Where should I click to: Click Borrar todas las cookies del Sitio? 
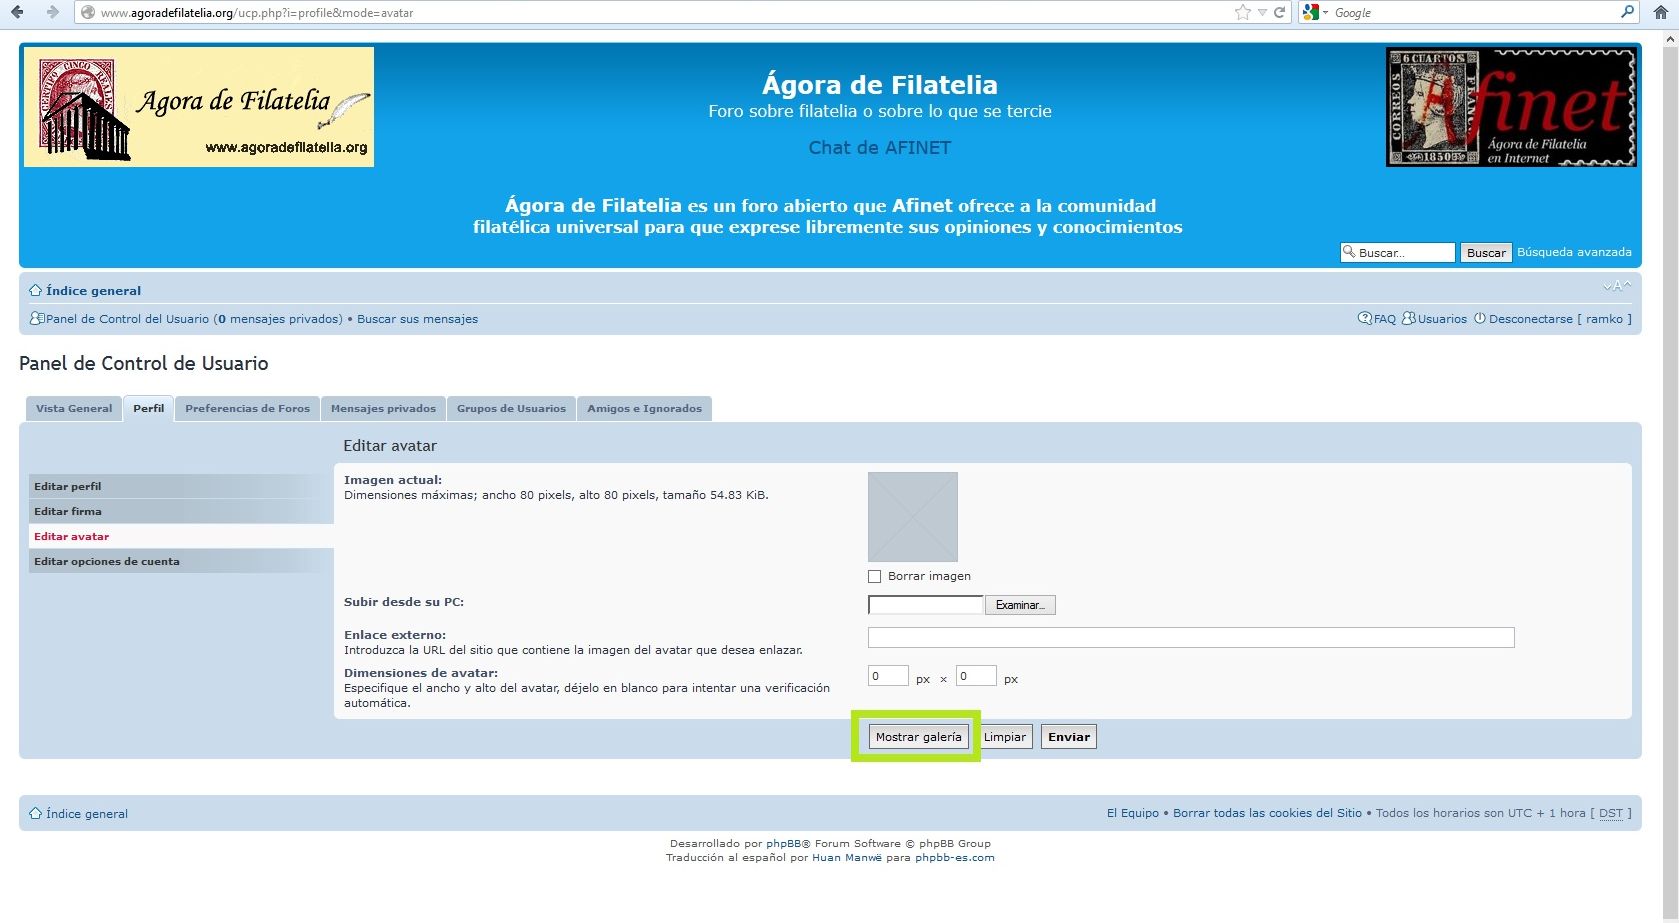point(1267,813)
